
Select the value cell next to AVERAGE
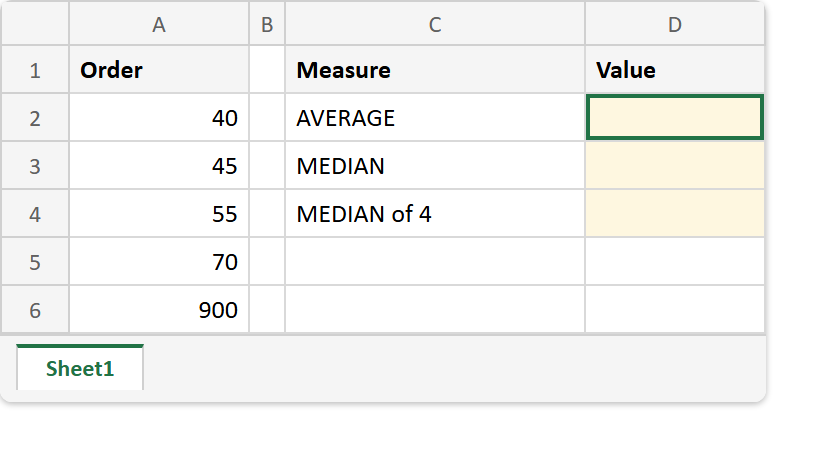click(x=674, y=118)
